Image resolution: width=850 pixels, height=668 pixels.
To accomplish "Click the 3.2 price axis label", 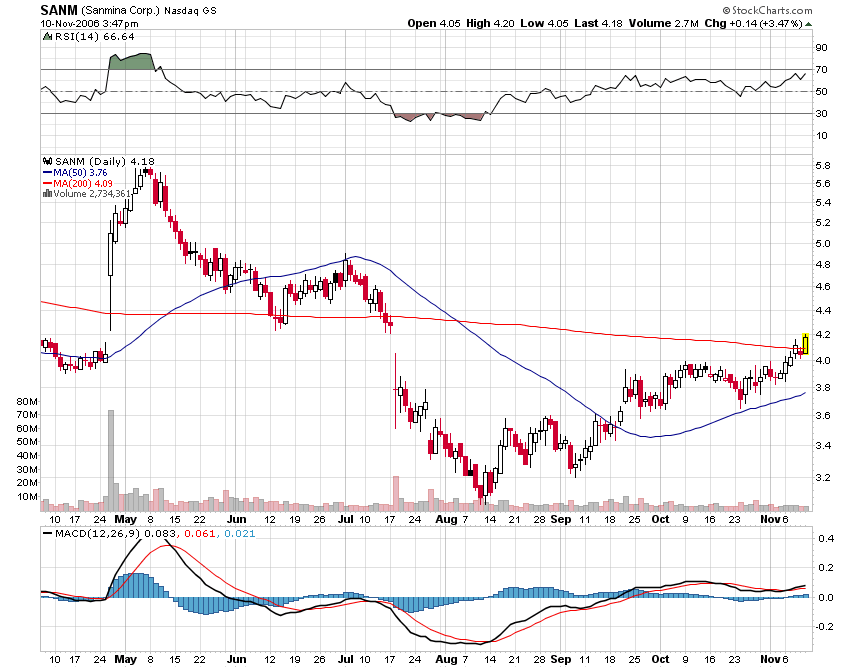I will click(823, 478).
